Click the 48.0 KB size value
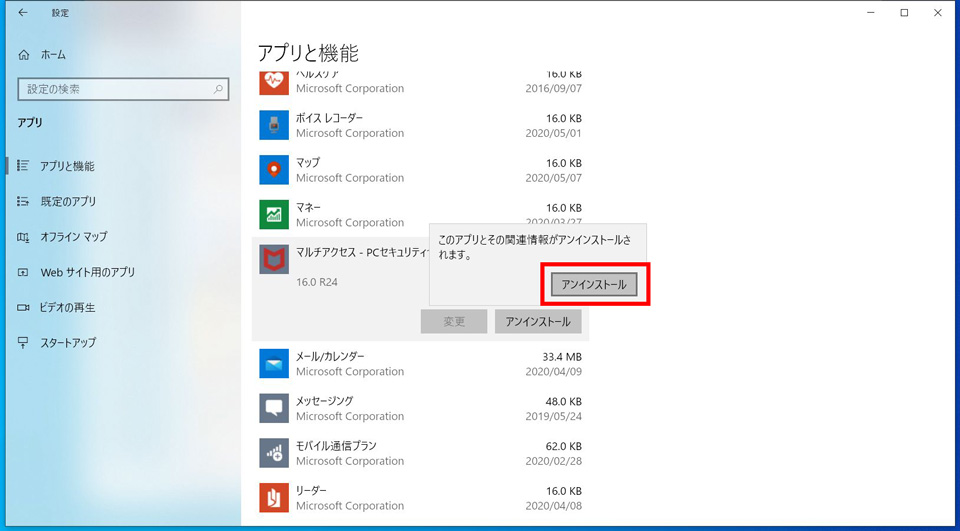The image size is (960, 531). (x=561, y=402)
